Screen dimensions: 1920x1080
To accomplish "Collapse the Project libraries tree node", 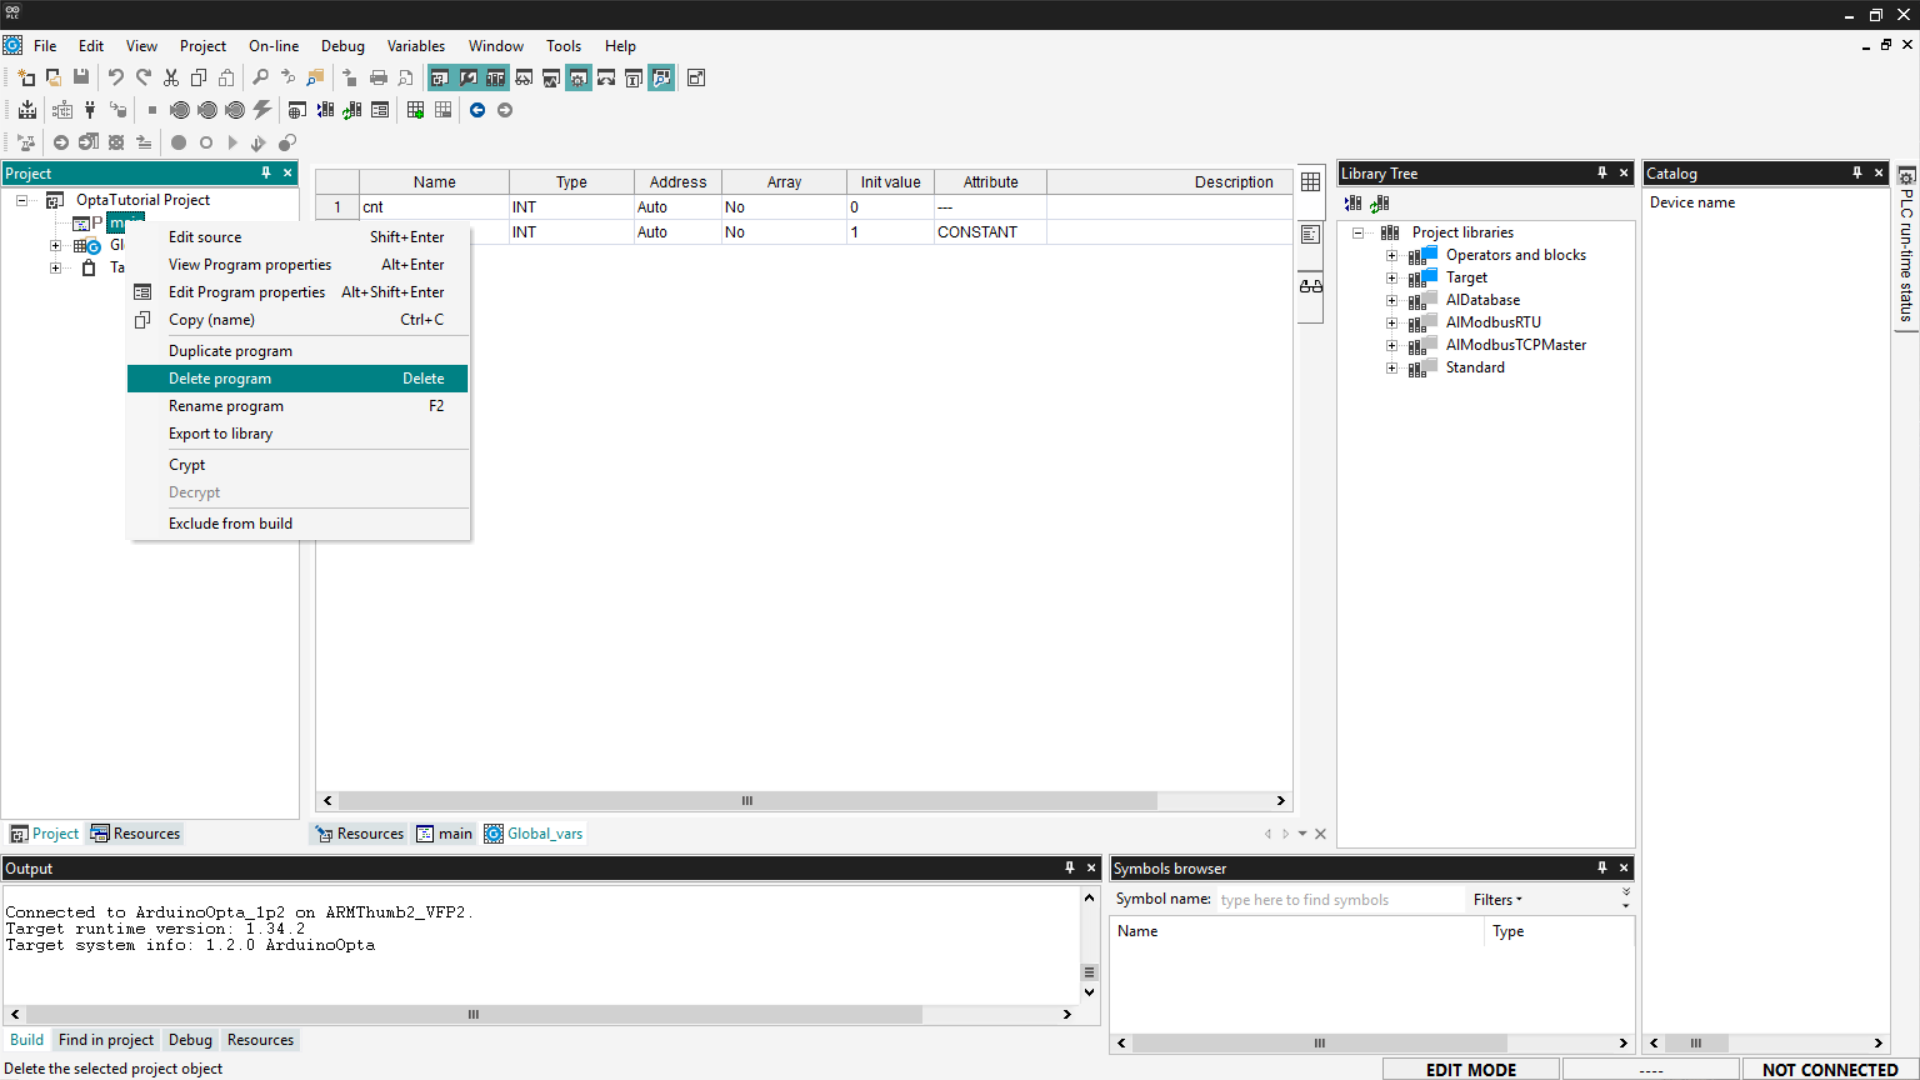I will pyautogui.click(x=1358, y=233).
